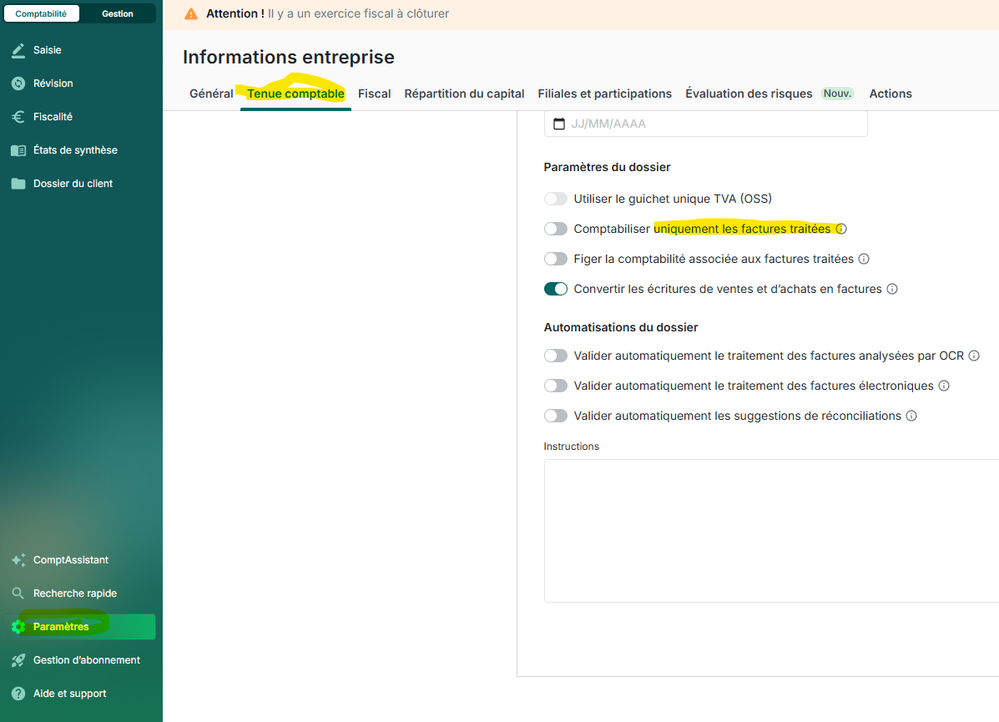Image resolution: width=999 pixels, height=722 pixels.
Task: Open Révision via its sidebar icon
Action: point(18,84)
